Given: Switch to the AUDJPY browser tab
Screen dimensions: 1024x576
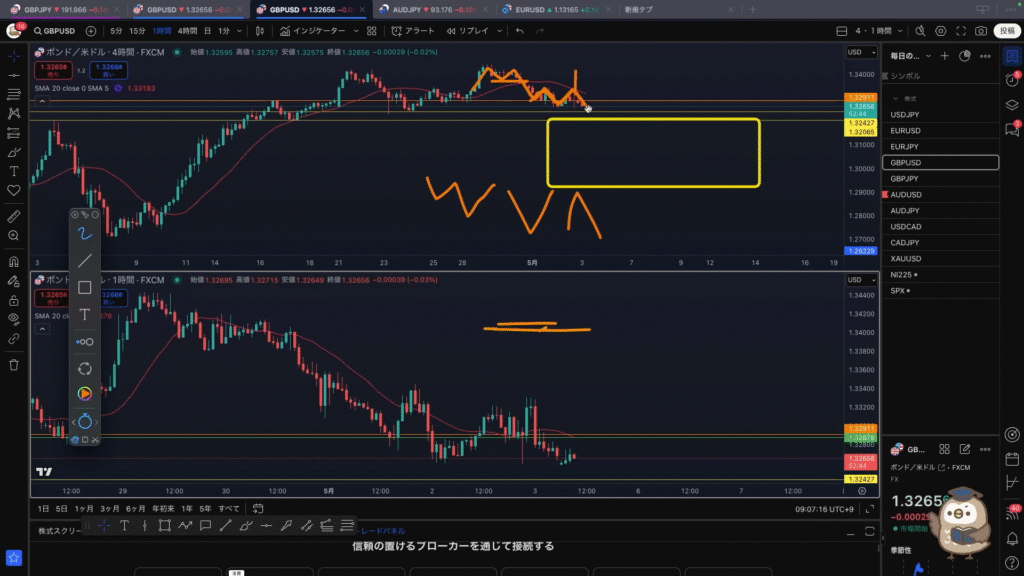Looking at the screenshot, I should (435, 10).
